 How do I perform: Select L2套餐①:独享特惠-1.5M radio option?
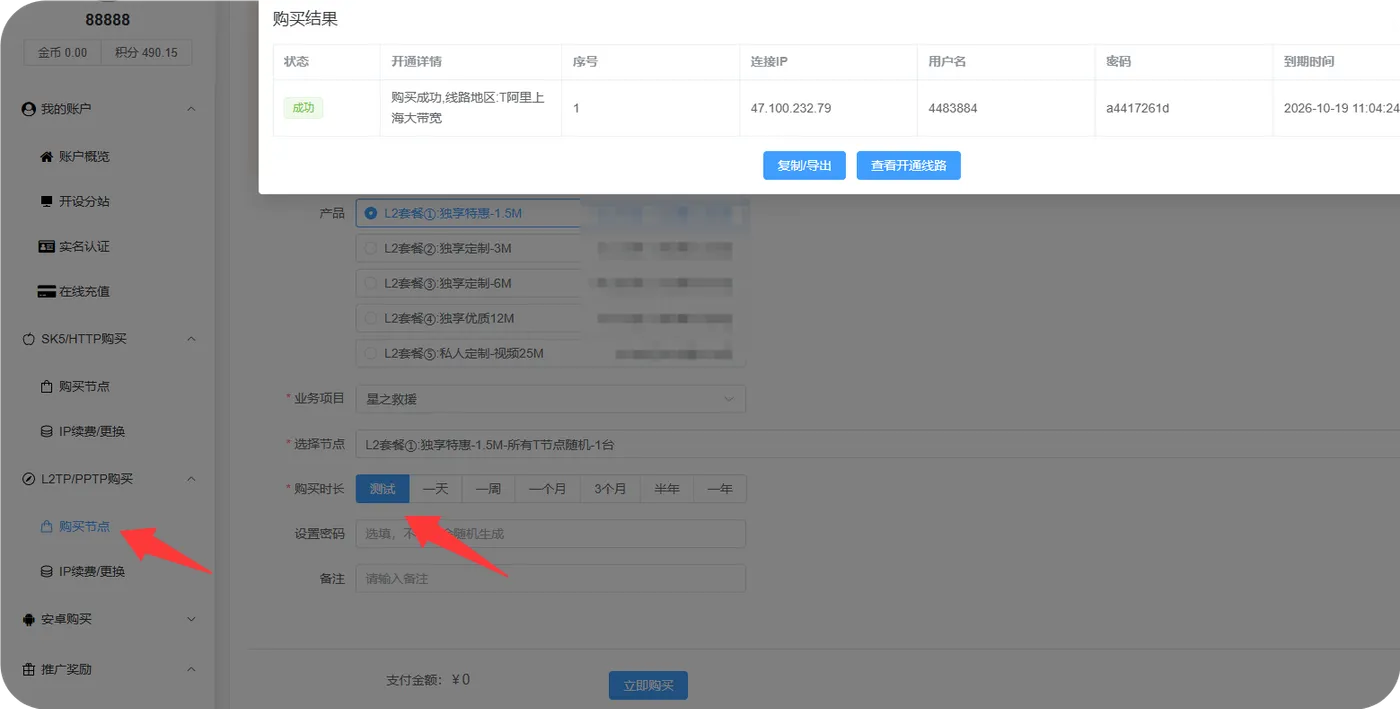(371, 213)
